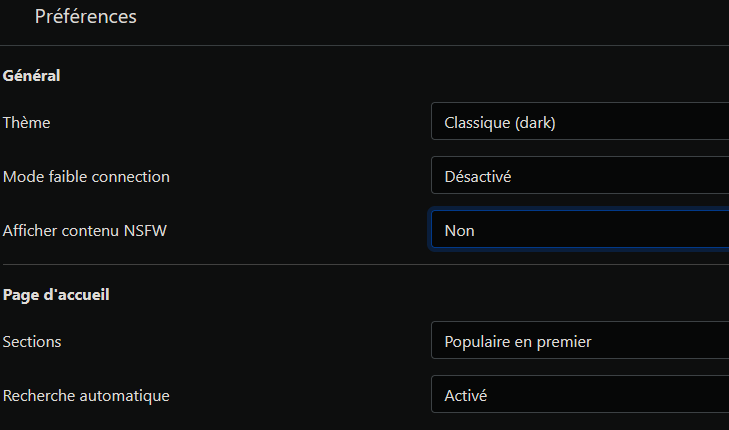Click the divider line below Préférences title
The image size is (729, 430).
click(364, 45)
